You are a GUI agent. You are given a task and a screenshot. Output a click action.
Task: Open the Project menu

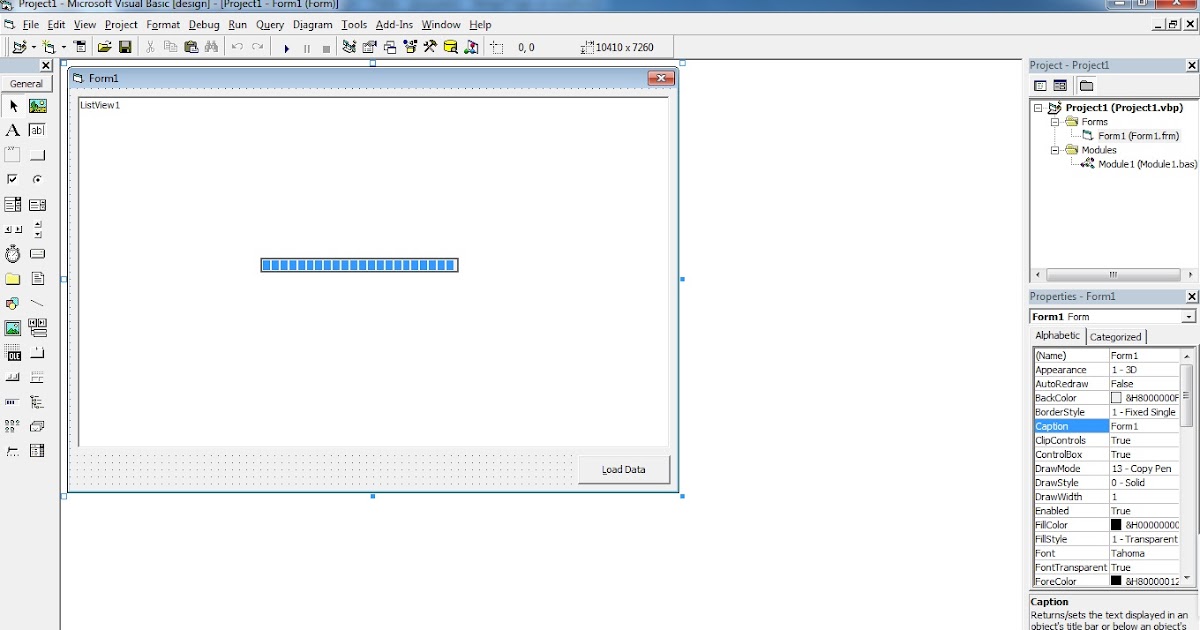click(x=120, y=24)
